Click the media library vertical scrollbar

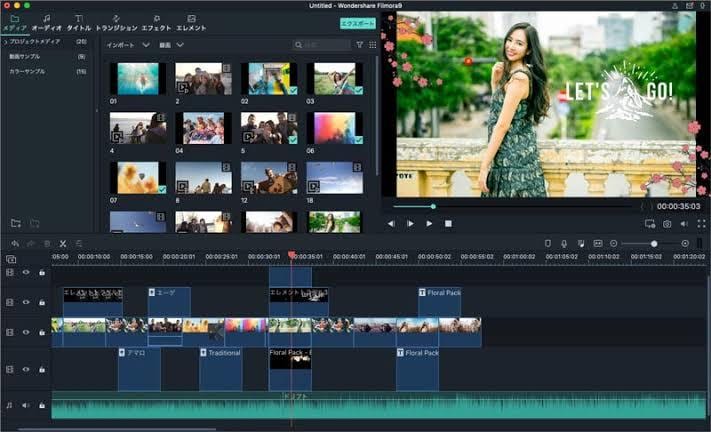(x=377, y=116)
